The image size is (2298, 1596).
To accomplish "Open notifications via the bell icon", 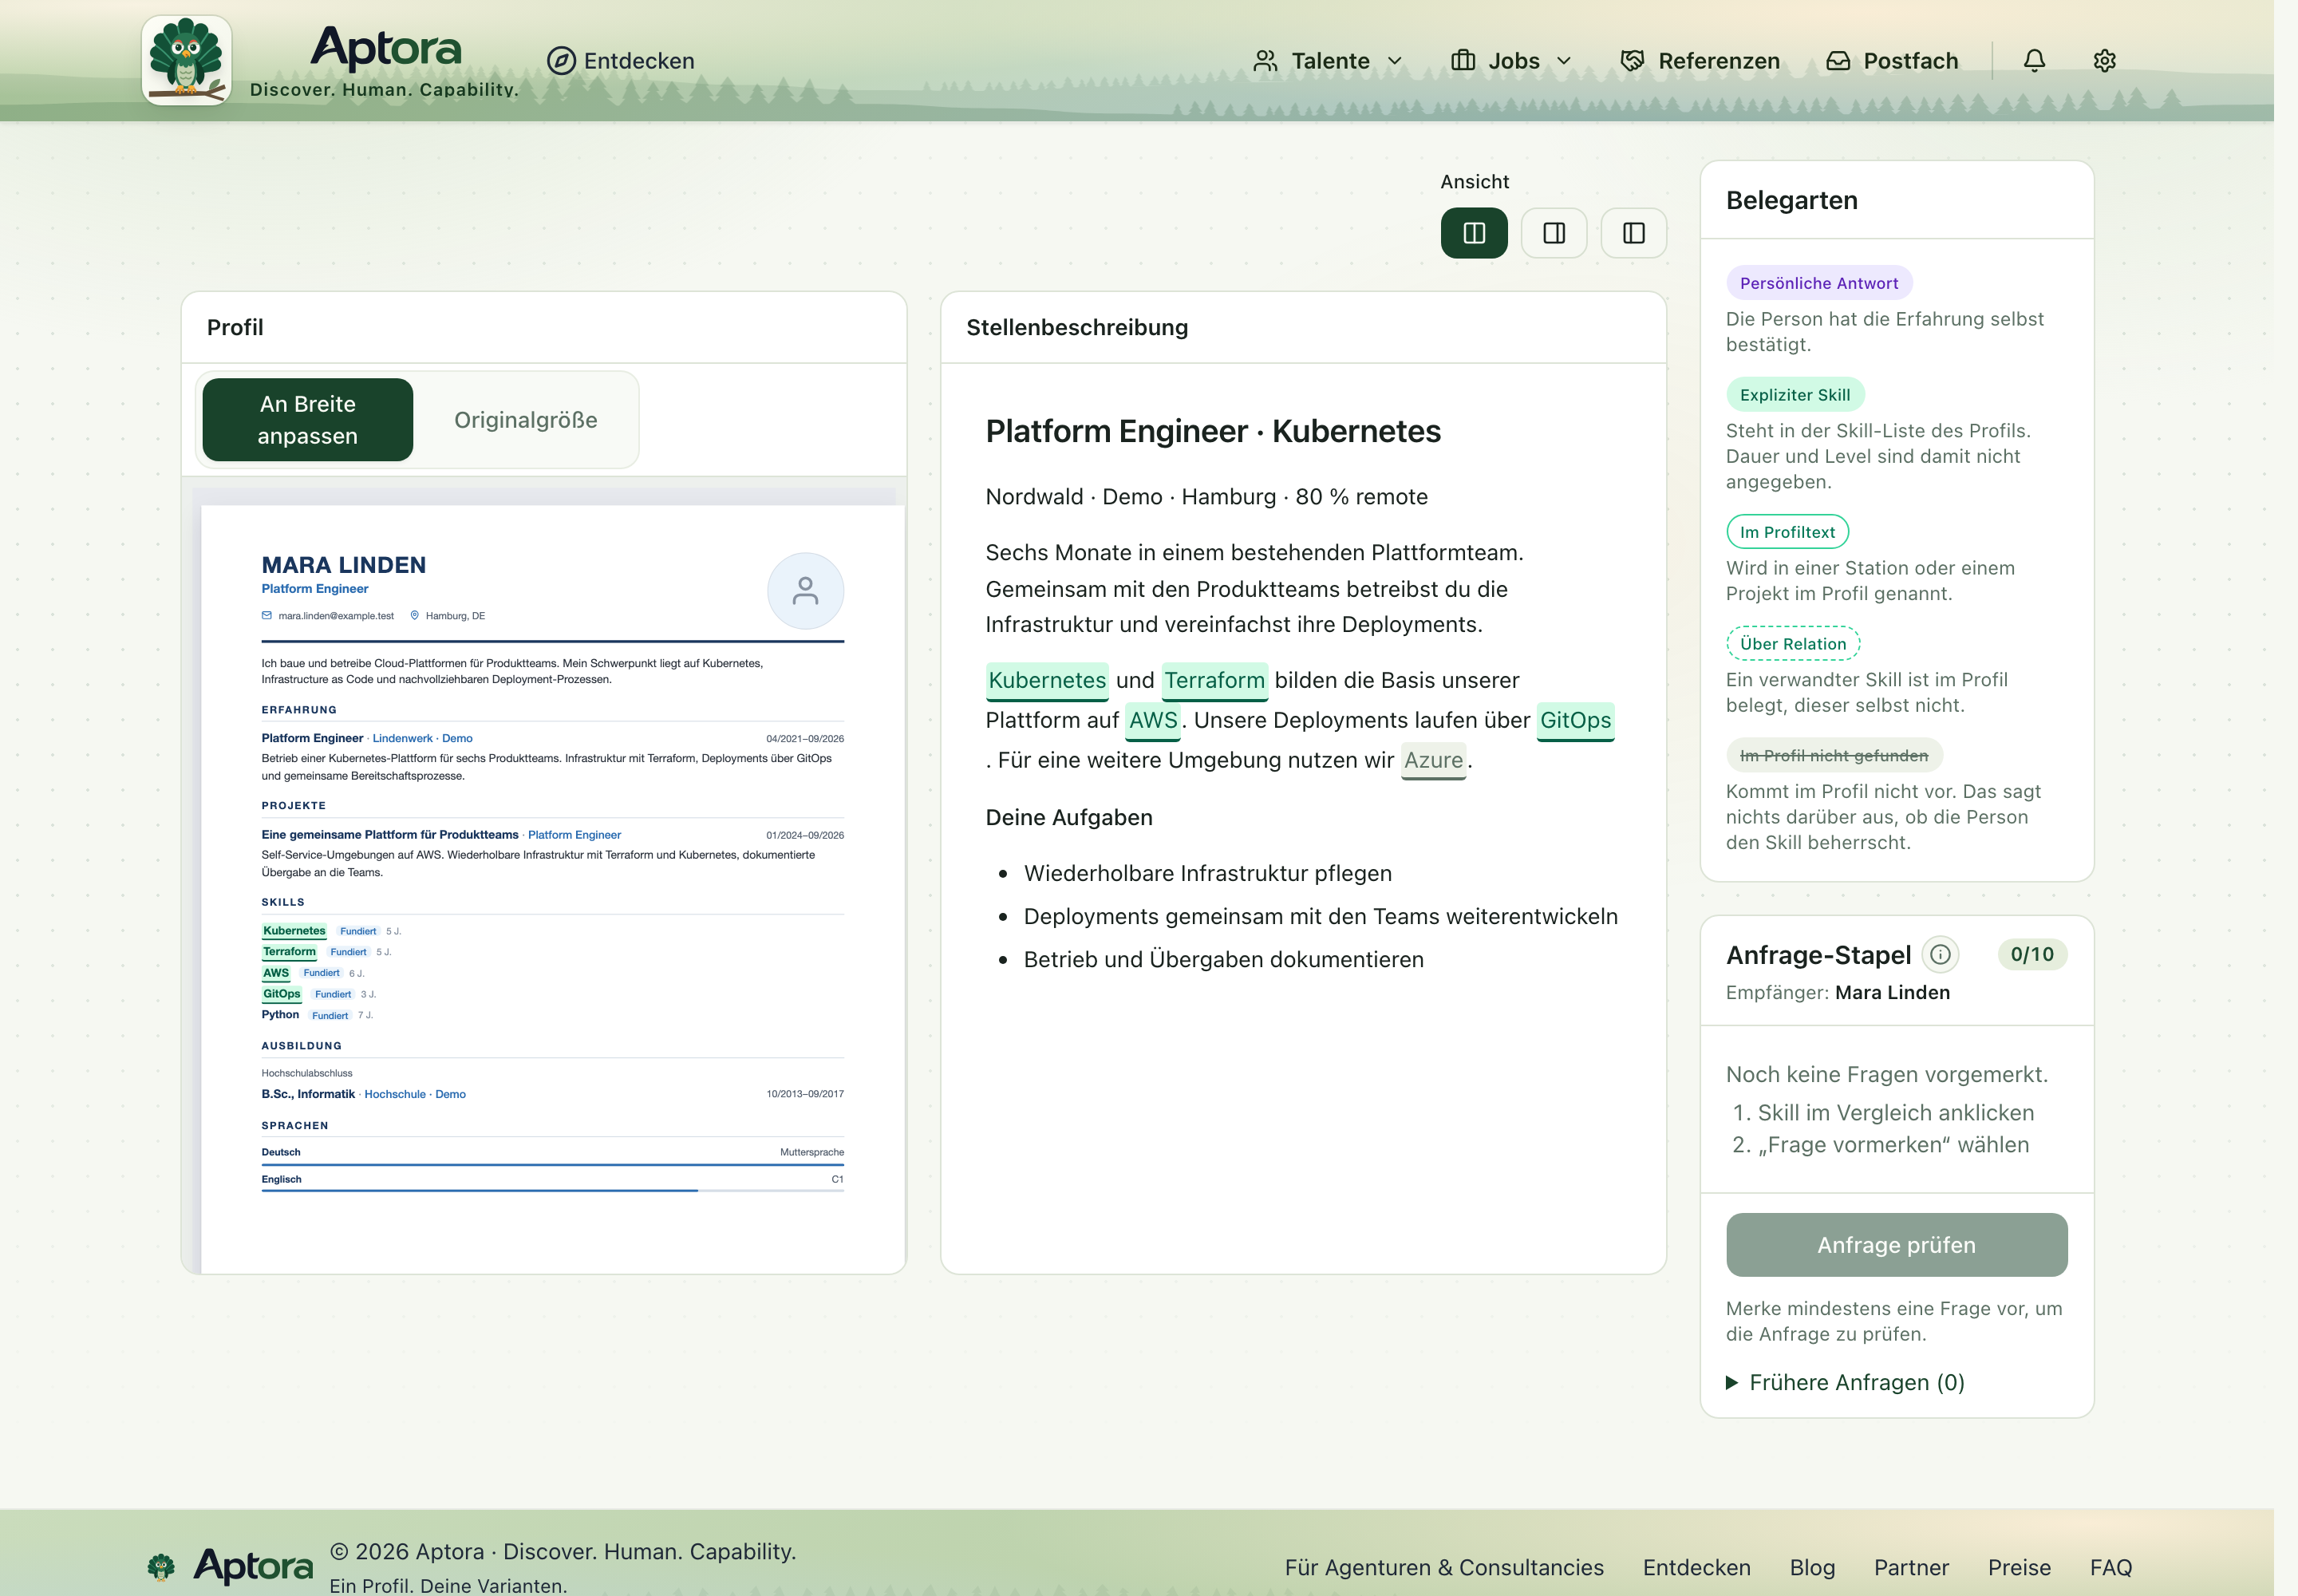I will [x=2034, y=61].
